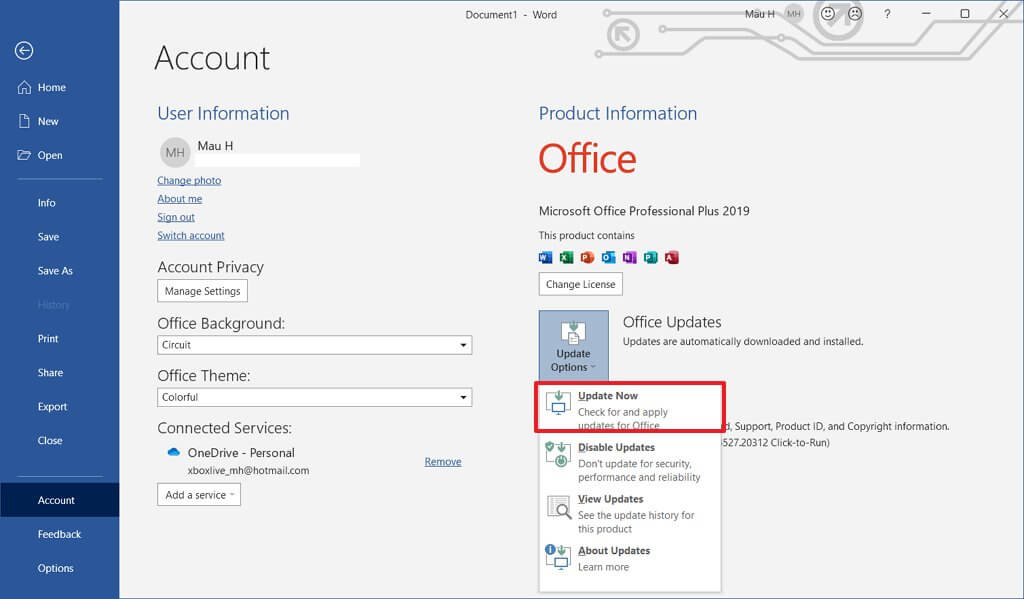The width and height of the screenshot is (1024, 599).
Task: Select View Updates menu entry
Action: [x=630, y=513]
